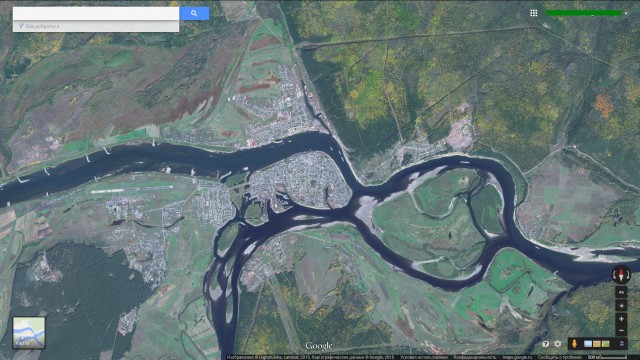Open the third green imagery thumbnail in bottom bar
Image resolution: width=640 pixels, height=360 pixels.
pyautogui.click(x=606, y=344)
